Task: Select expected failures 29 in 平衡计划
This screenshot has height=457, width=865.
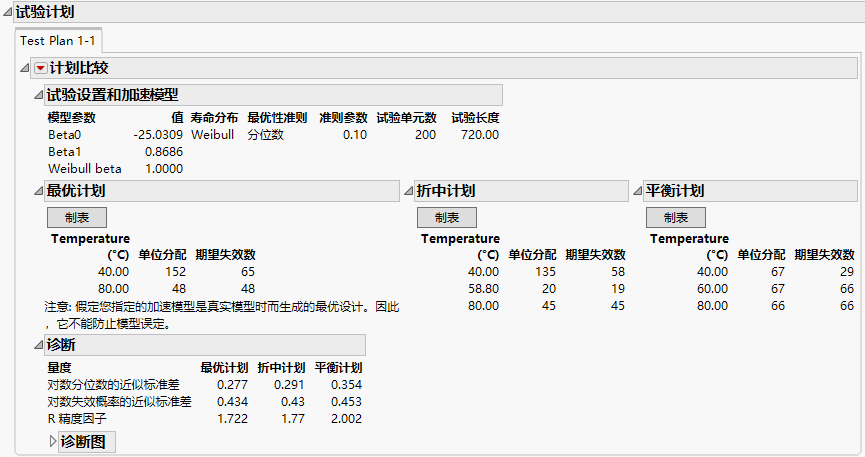Action: pos(847,272)
